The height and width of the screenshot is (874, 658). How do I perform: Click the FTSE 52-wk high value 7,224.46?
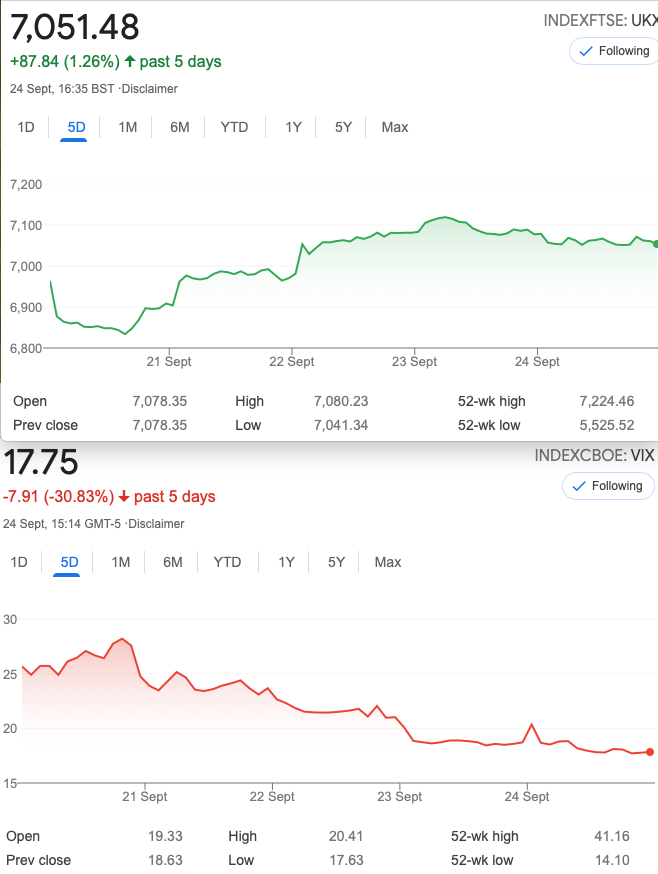tap(607, 401)
